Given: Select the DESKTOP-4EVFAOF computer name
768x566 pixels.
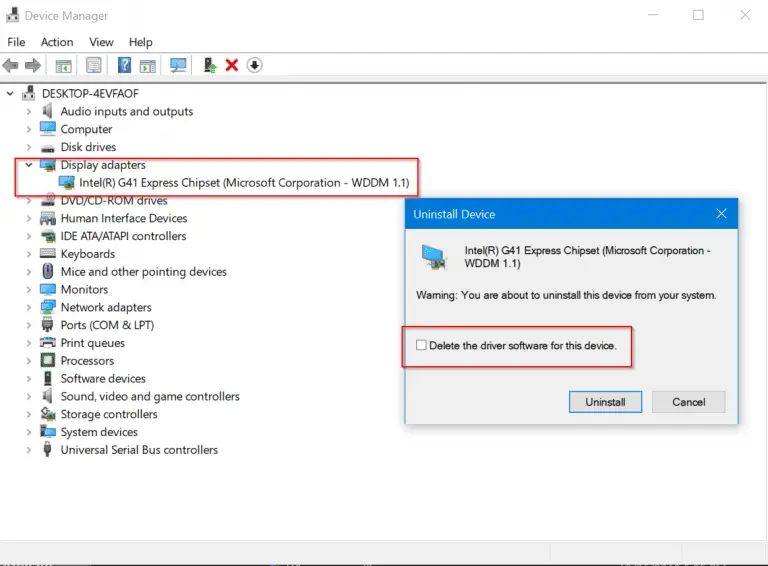Looking at the screenshot, I should 90,93.
